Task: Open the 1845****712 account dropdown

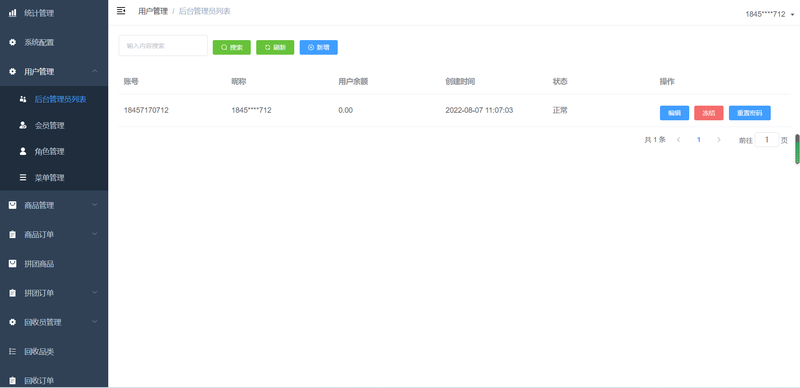Action: [770, 14]
